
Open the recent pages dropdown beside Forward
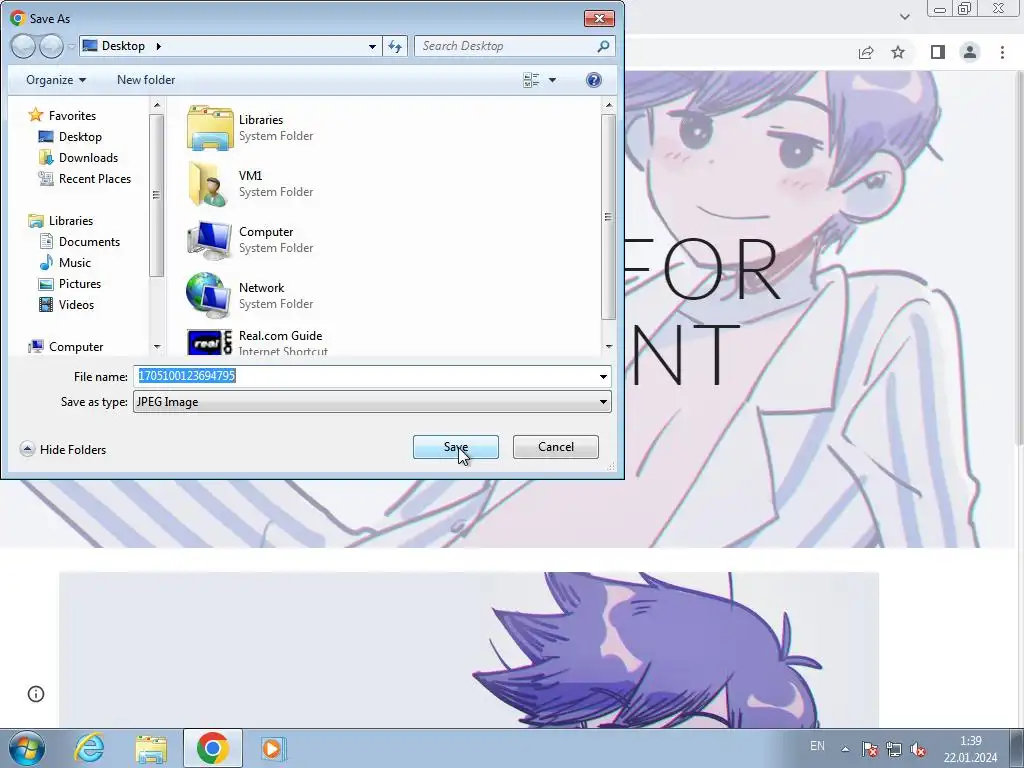(71, 47)
